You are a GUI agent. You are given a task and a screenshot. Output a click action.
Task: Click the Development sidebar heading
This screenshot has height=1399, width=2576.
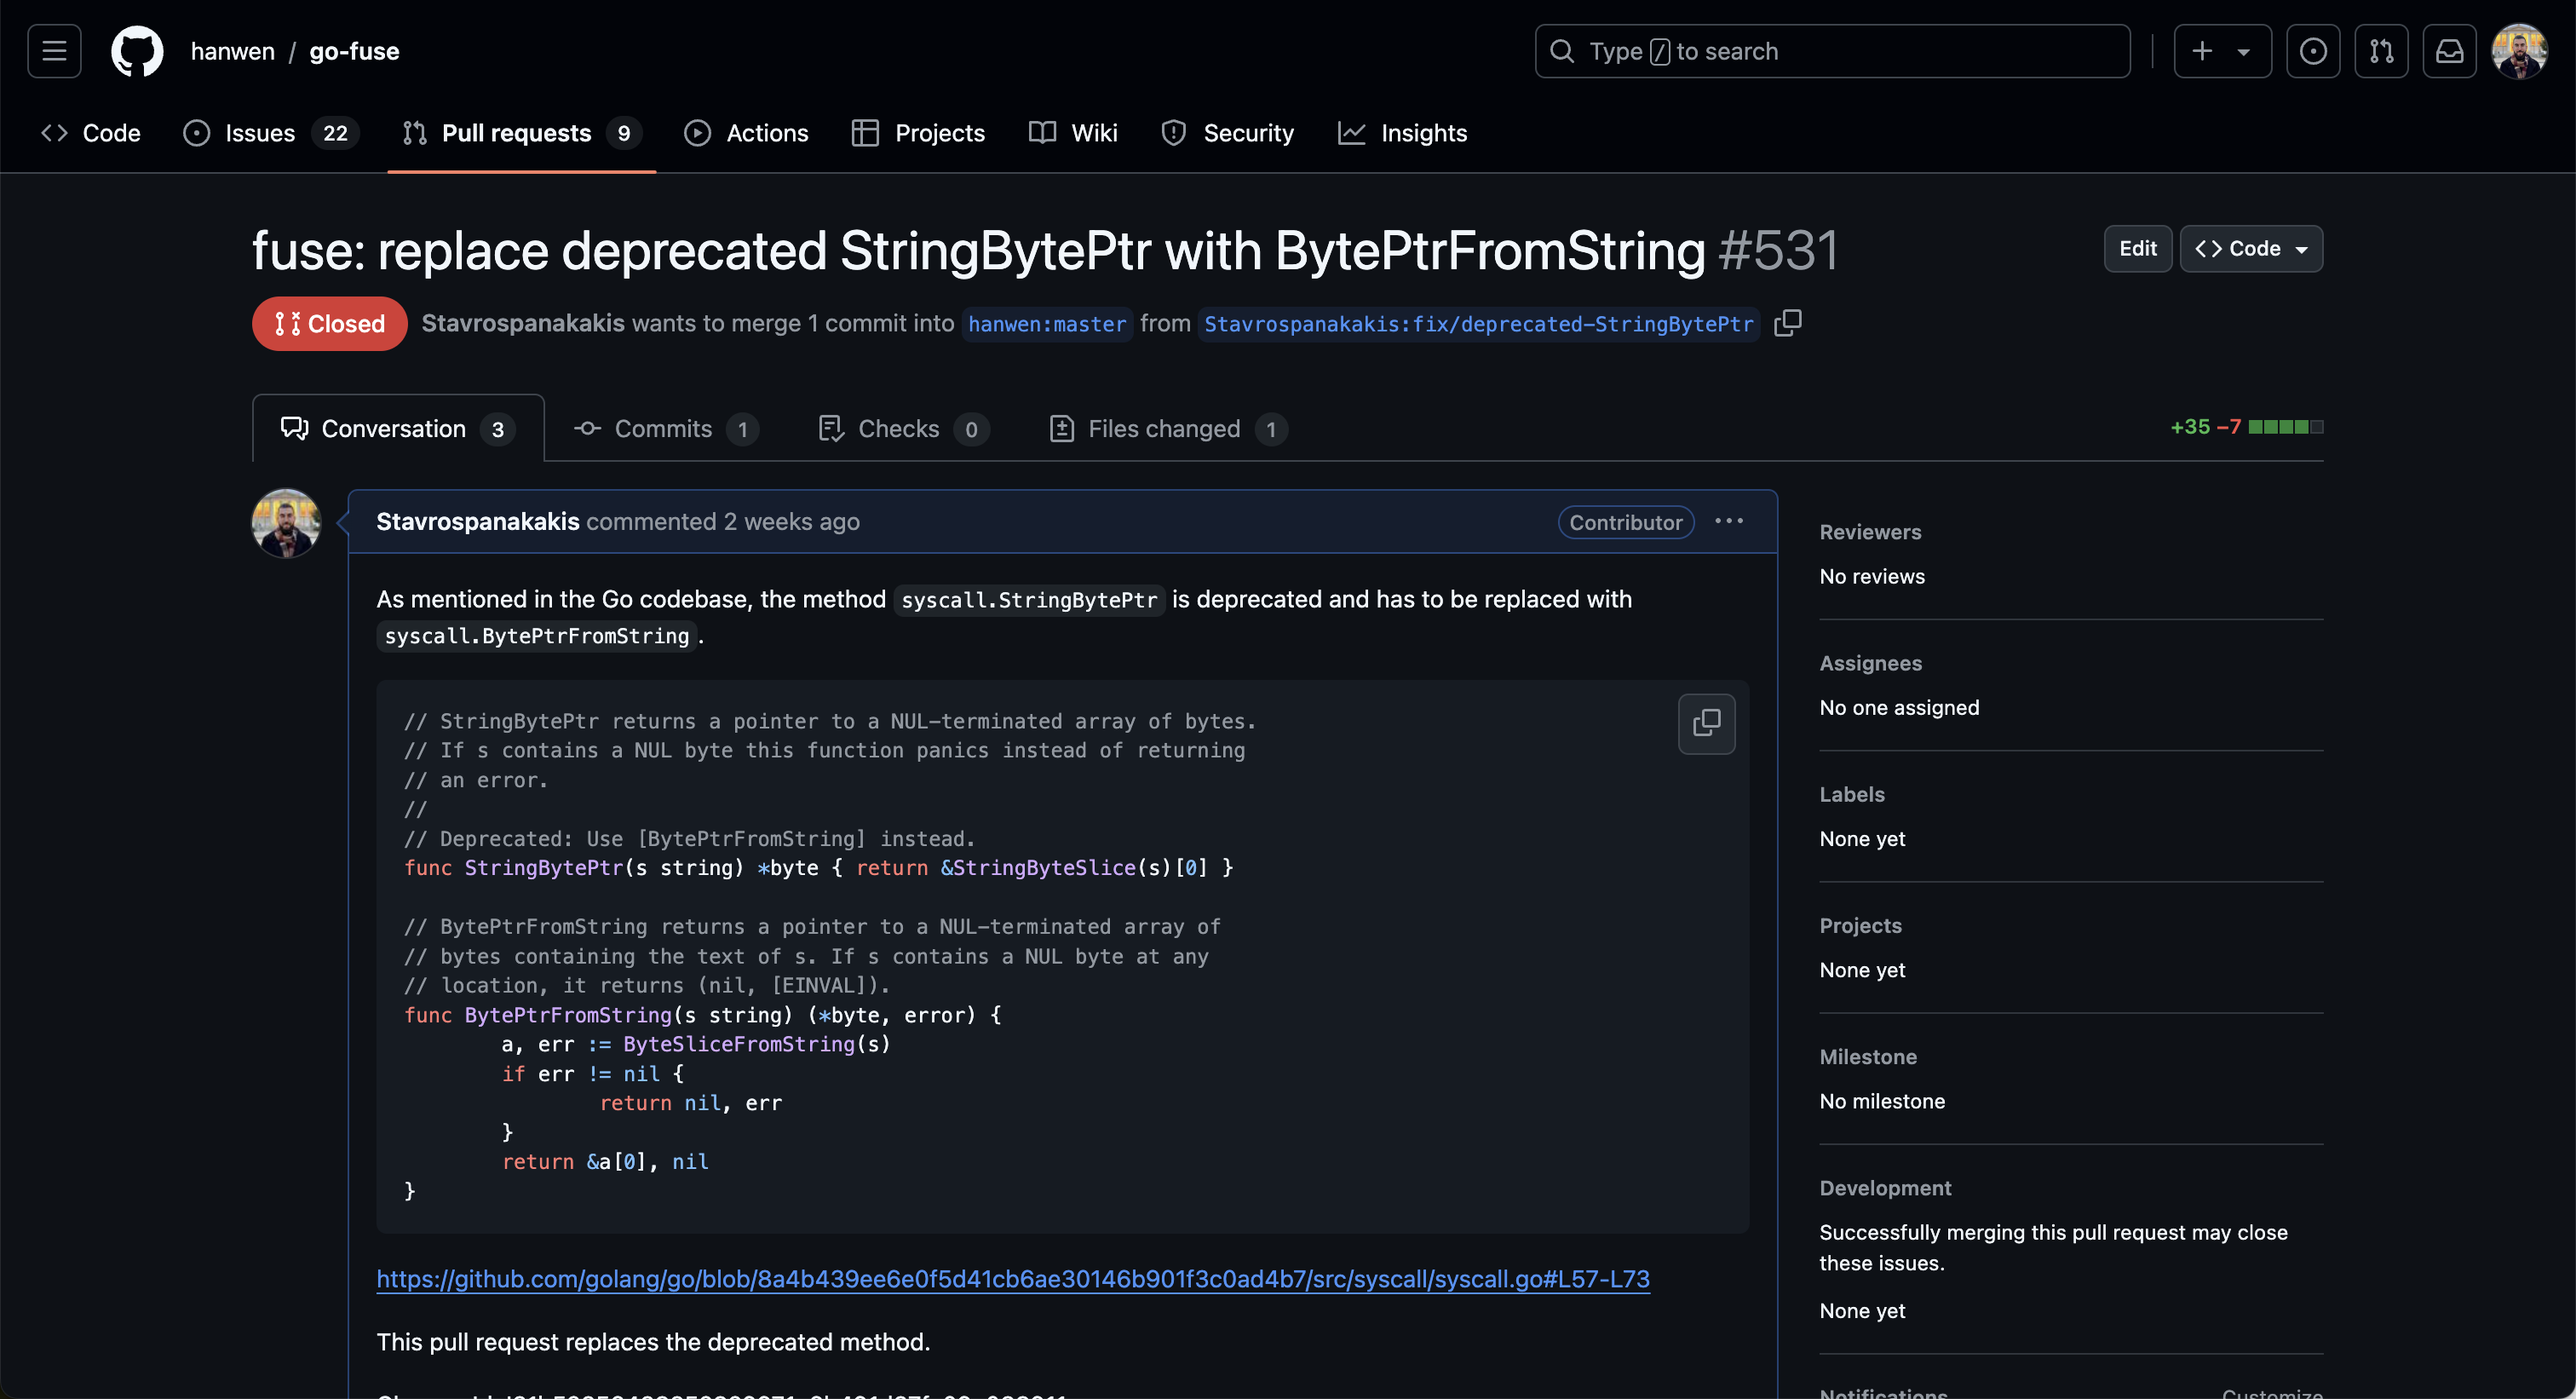coord(1884,1188)
